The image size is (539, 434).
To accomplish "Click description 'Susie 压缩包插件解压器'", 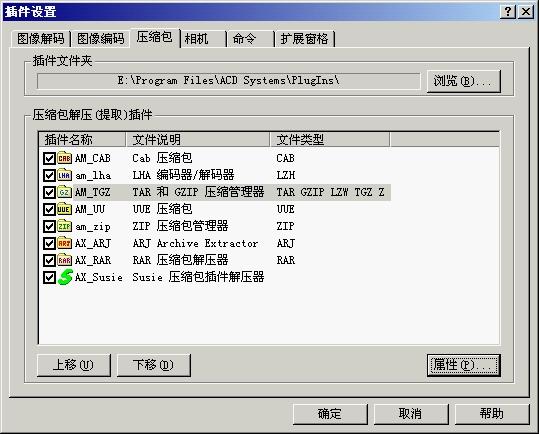I will 198,277.
